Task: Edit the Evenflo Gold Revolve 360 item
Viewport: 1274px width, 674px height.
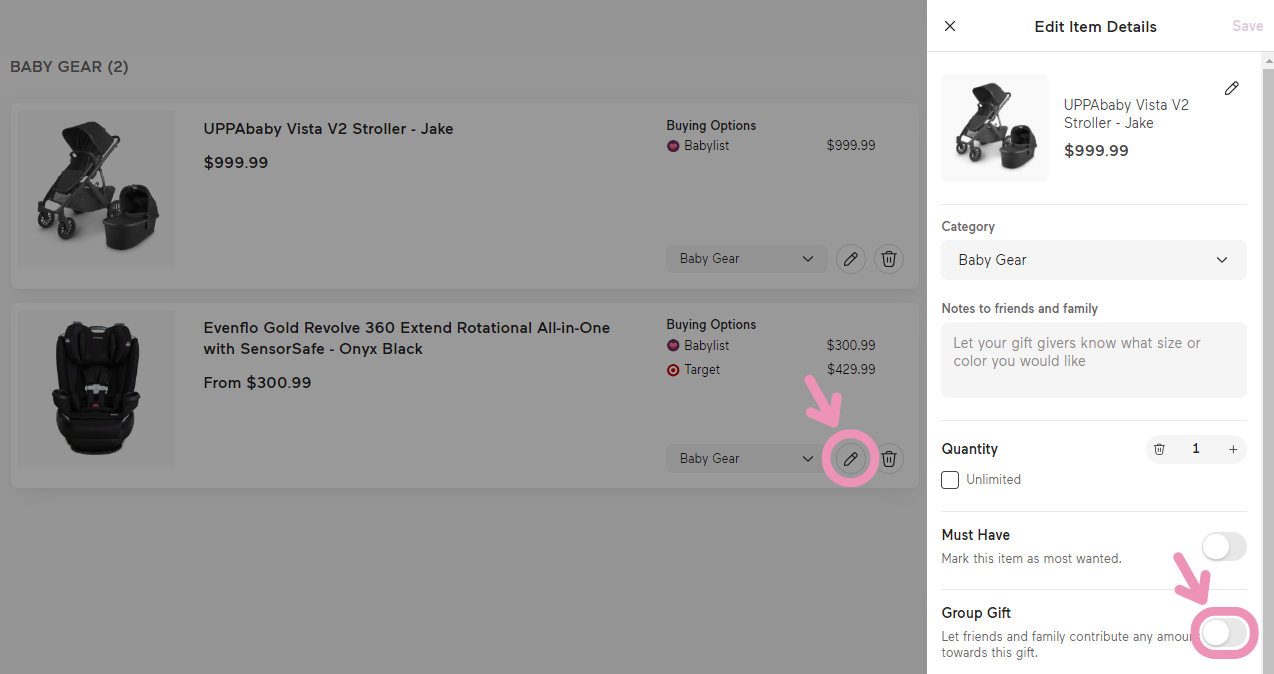Action: click(x=851, y=459)
